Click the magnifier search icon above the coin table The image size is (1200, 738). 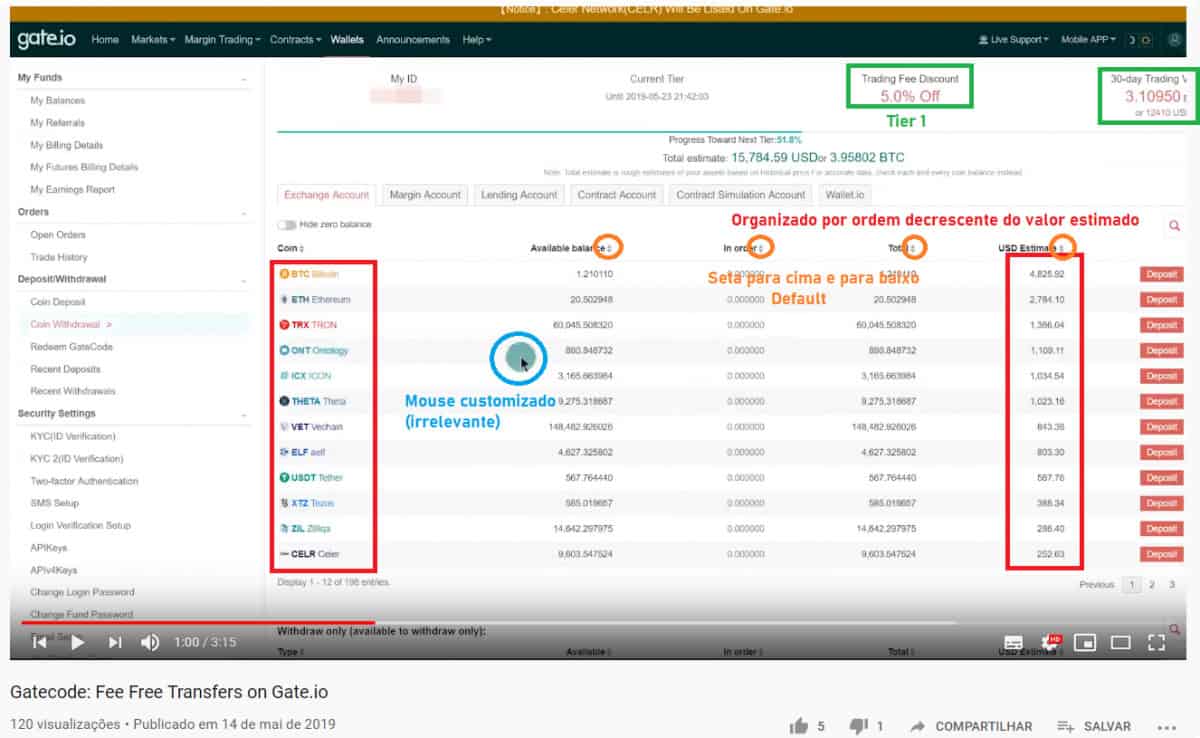pos(1174,226)
